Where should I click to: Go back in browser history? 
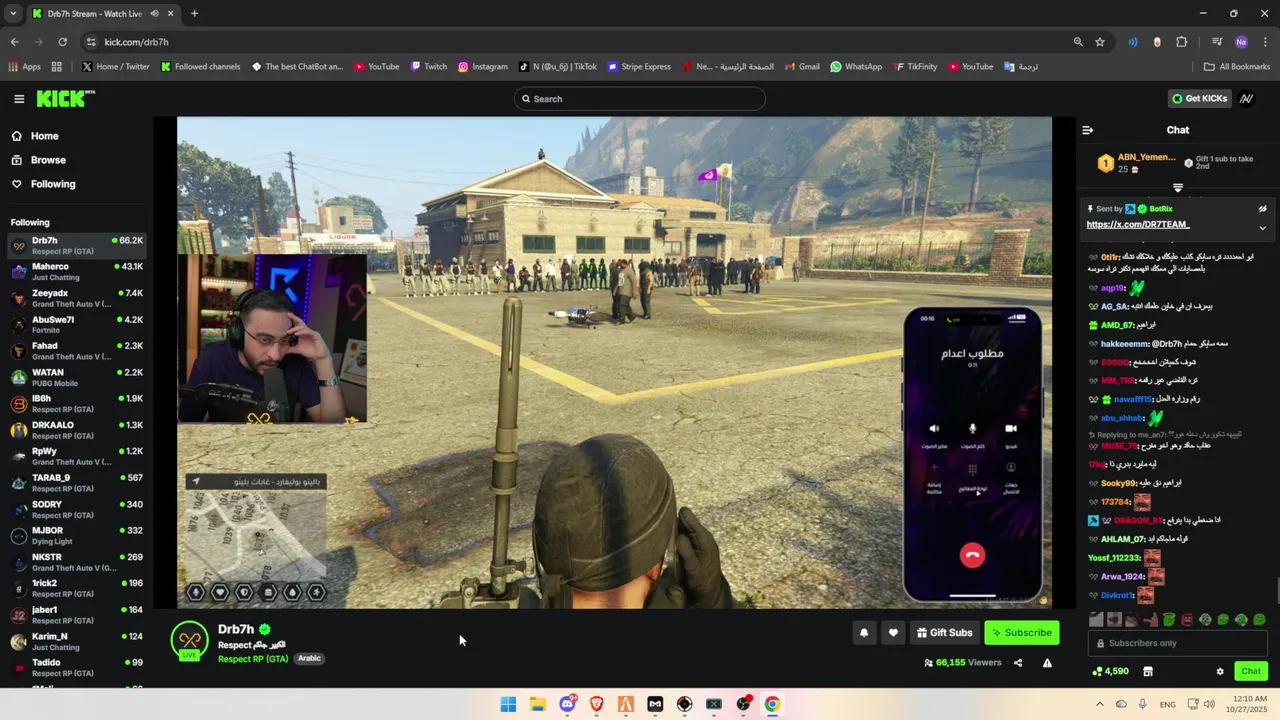point(14,42)
